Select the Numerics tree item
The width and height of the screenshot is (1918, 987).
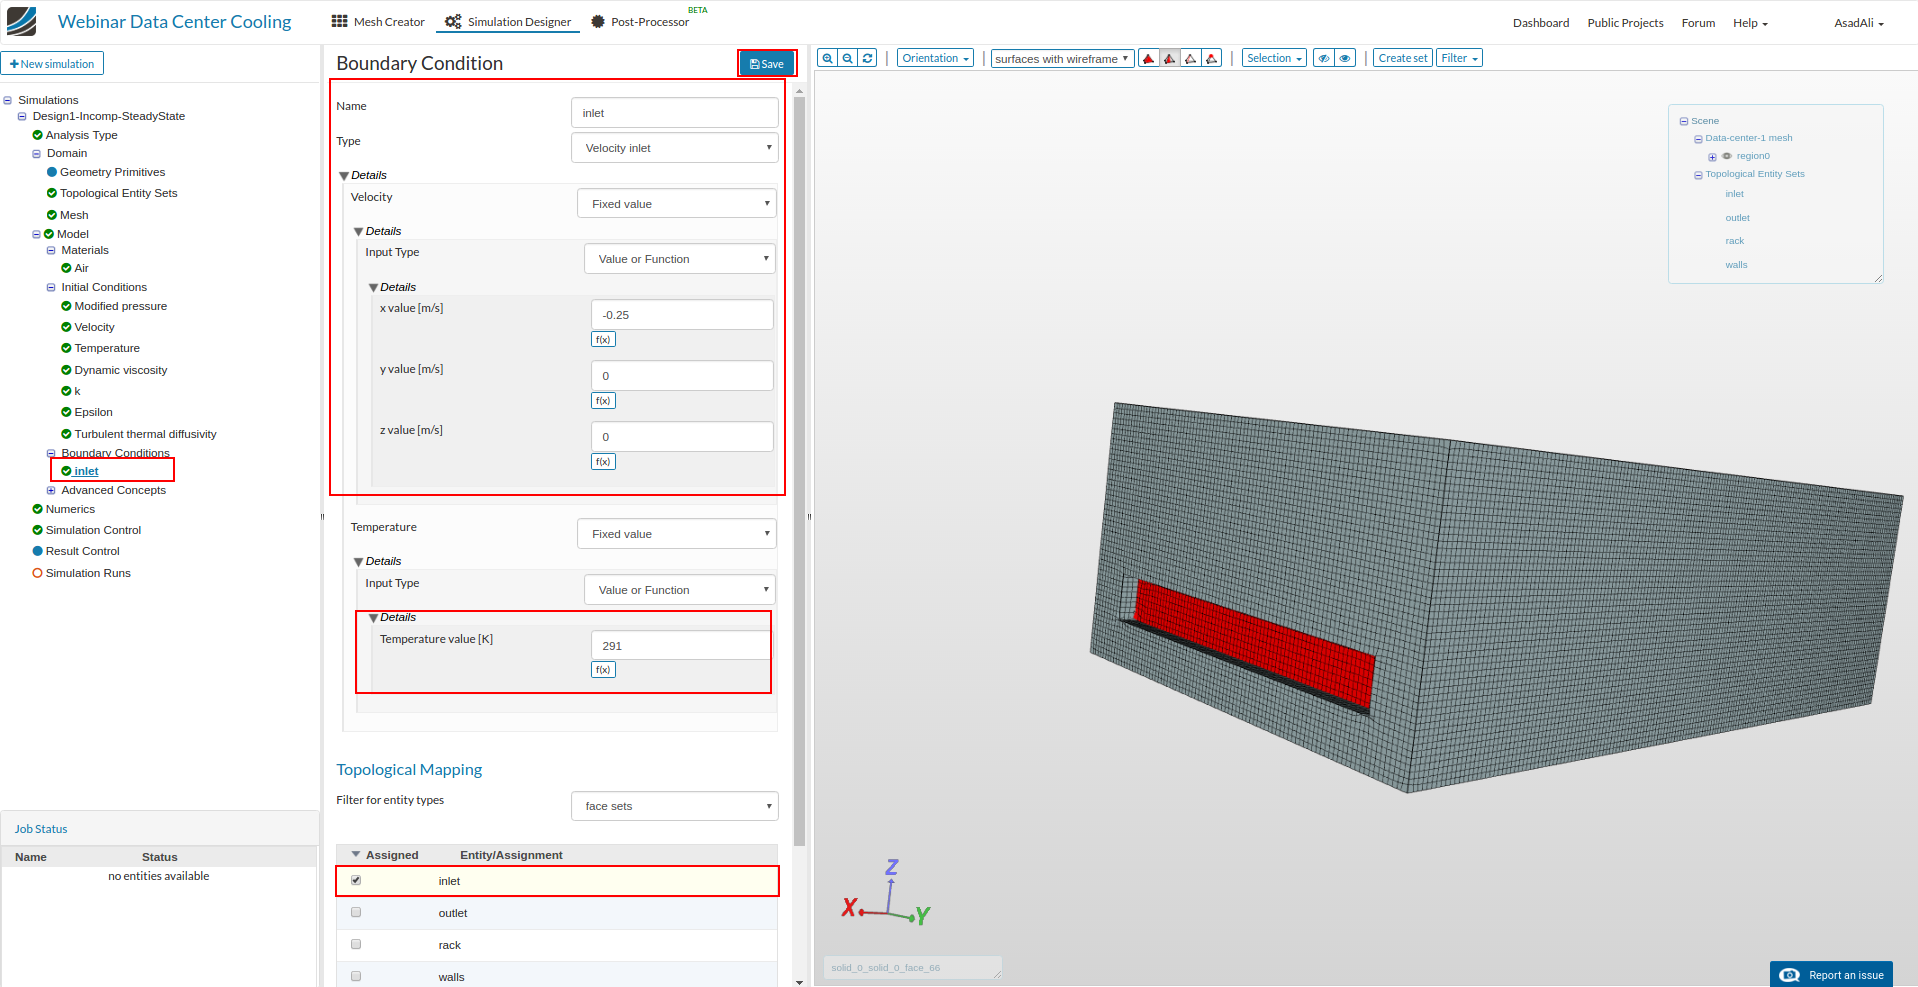coord(70,509)
